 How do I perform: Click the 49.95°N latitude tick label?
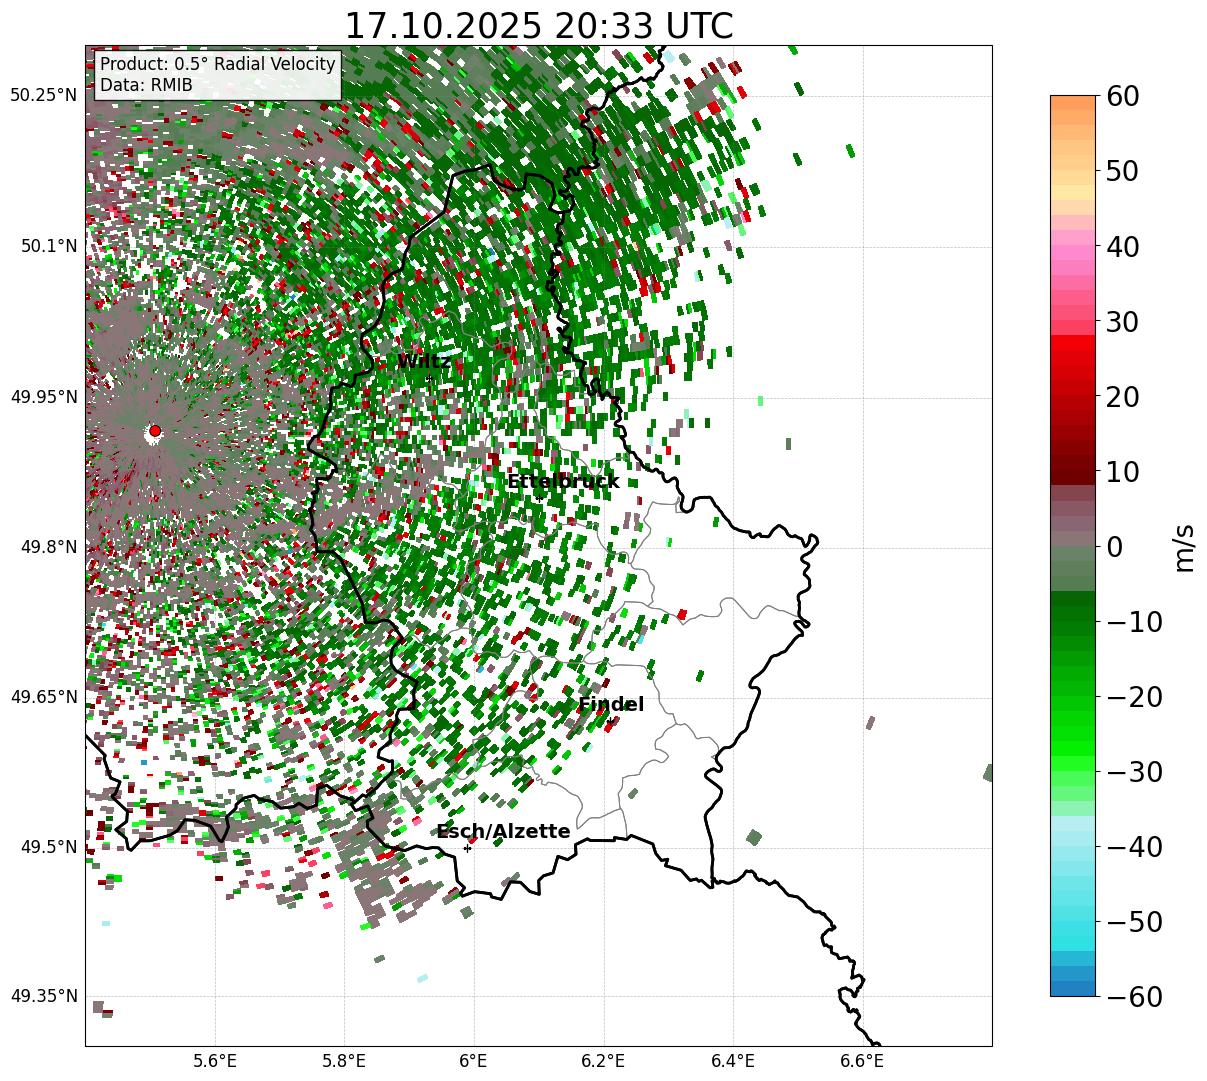point(43,397)
